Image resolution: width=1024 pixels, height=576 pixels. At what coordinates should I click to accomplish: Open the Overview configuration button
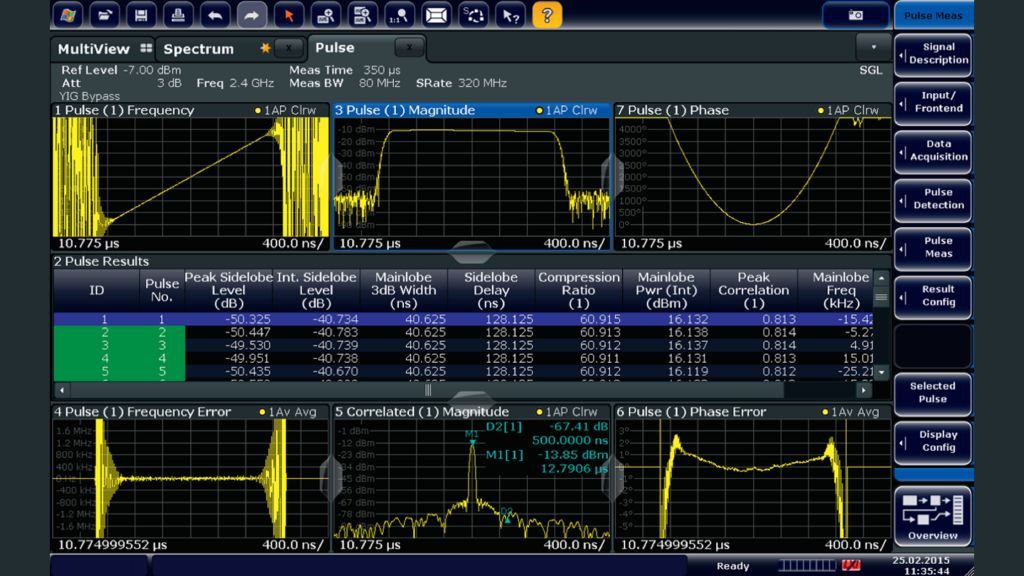932,516
